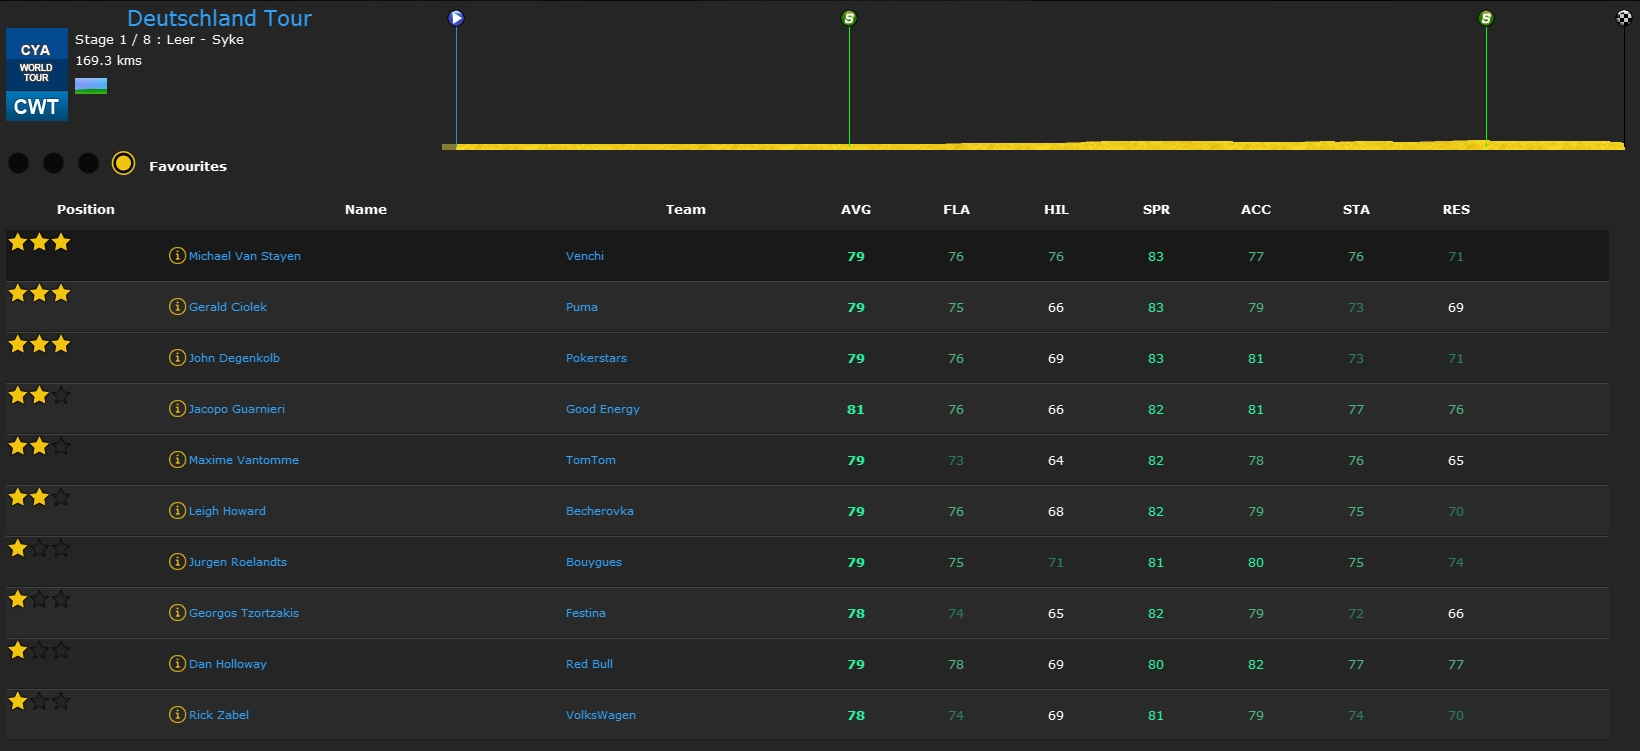Open info icon for Georgos Tzortzakis
This screenshot has width=1640, height=751.
177,613
